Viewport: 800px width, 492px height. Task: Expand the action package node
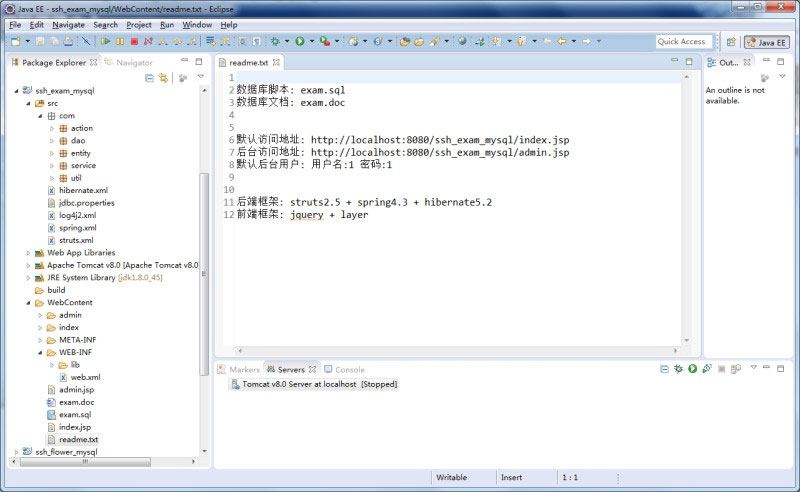(x=52, y=128)
